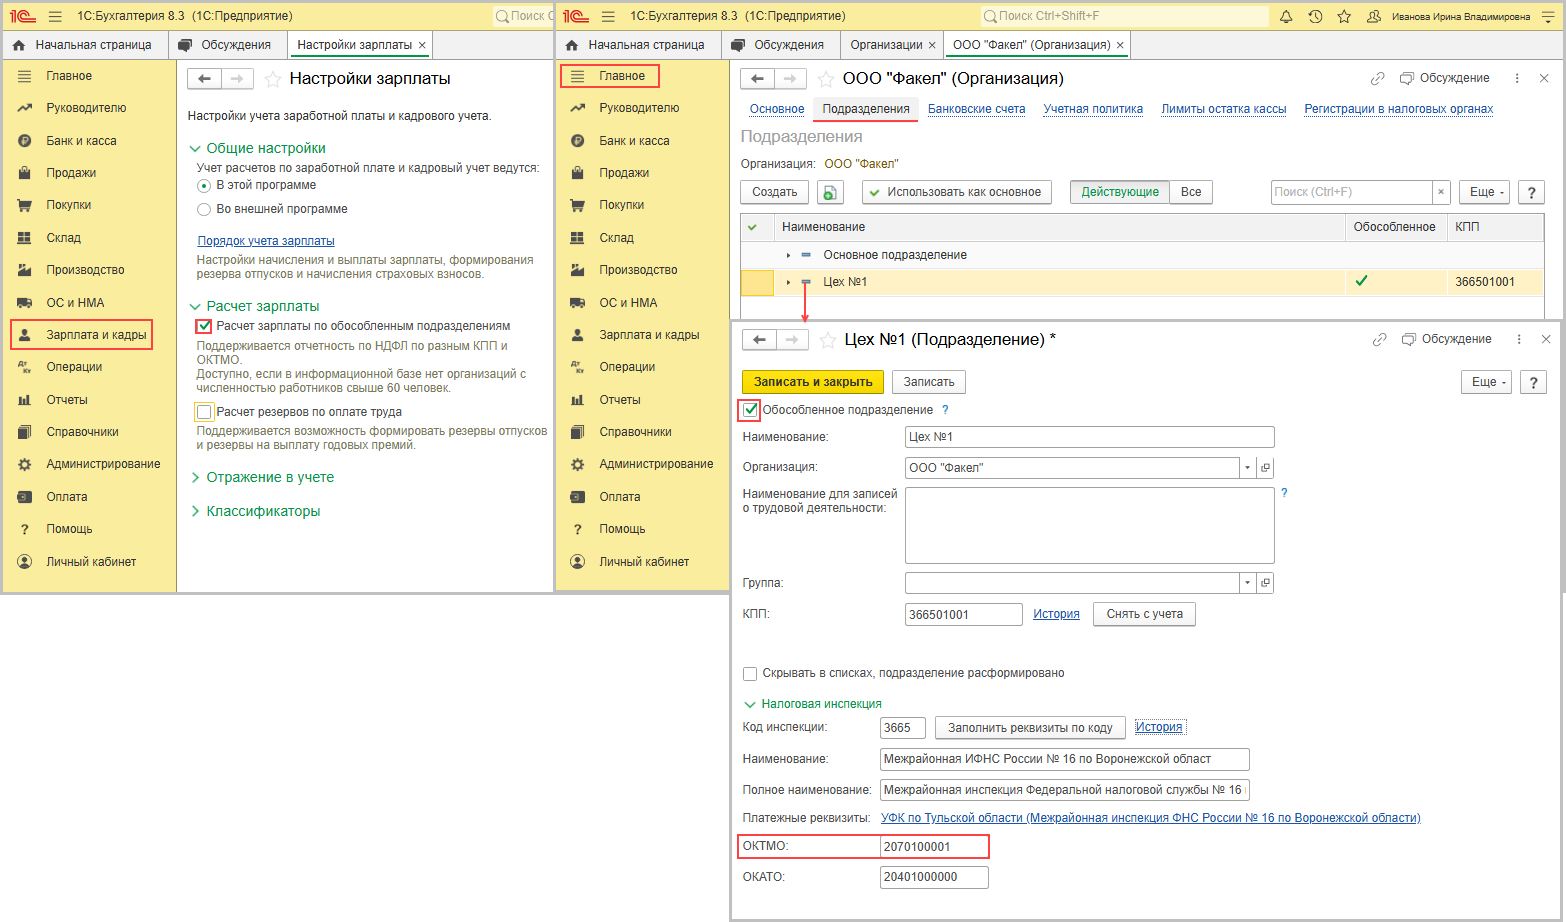Screen dimensions: 1566x922
Task: Open the Еще menu in the Цех №1 form
Action: [1488, 382]
